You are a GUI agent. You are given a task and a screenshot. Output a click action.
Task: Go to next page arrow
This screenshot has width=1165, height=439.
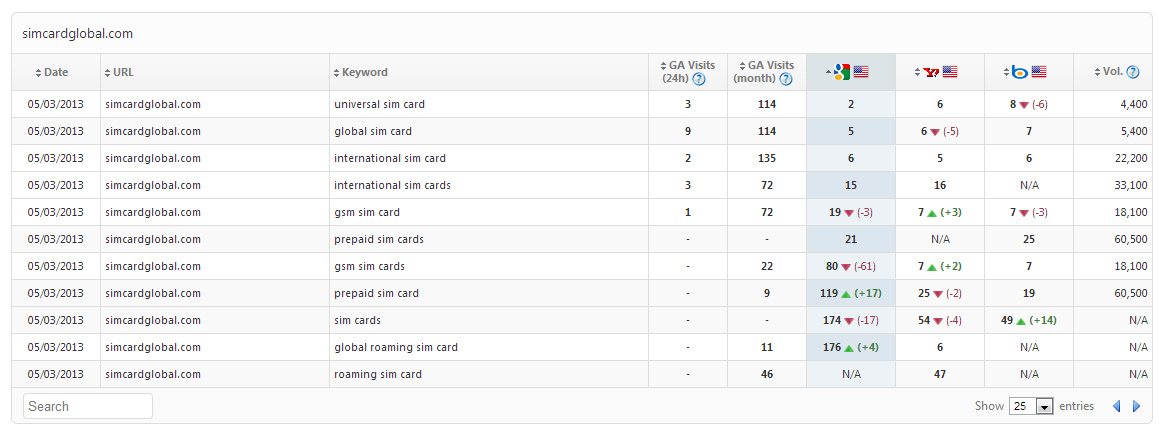tap(1136, 406)
